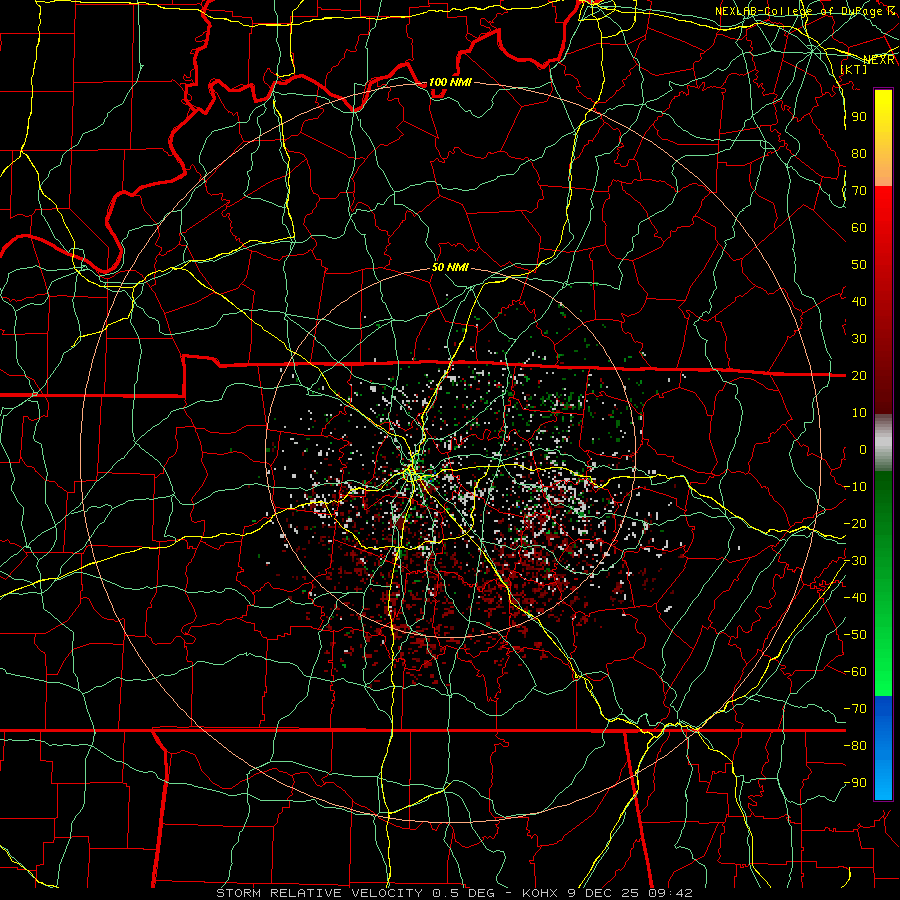Pick the bright green segment near the -60 label
900x900 pixels.
(883, 680)
